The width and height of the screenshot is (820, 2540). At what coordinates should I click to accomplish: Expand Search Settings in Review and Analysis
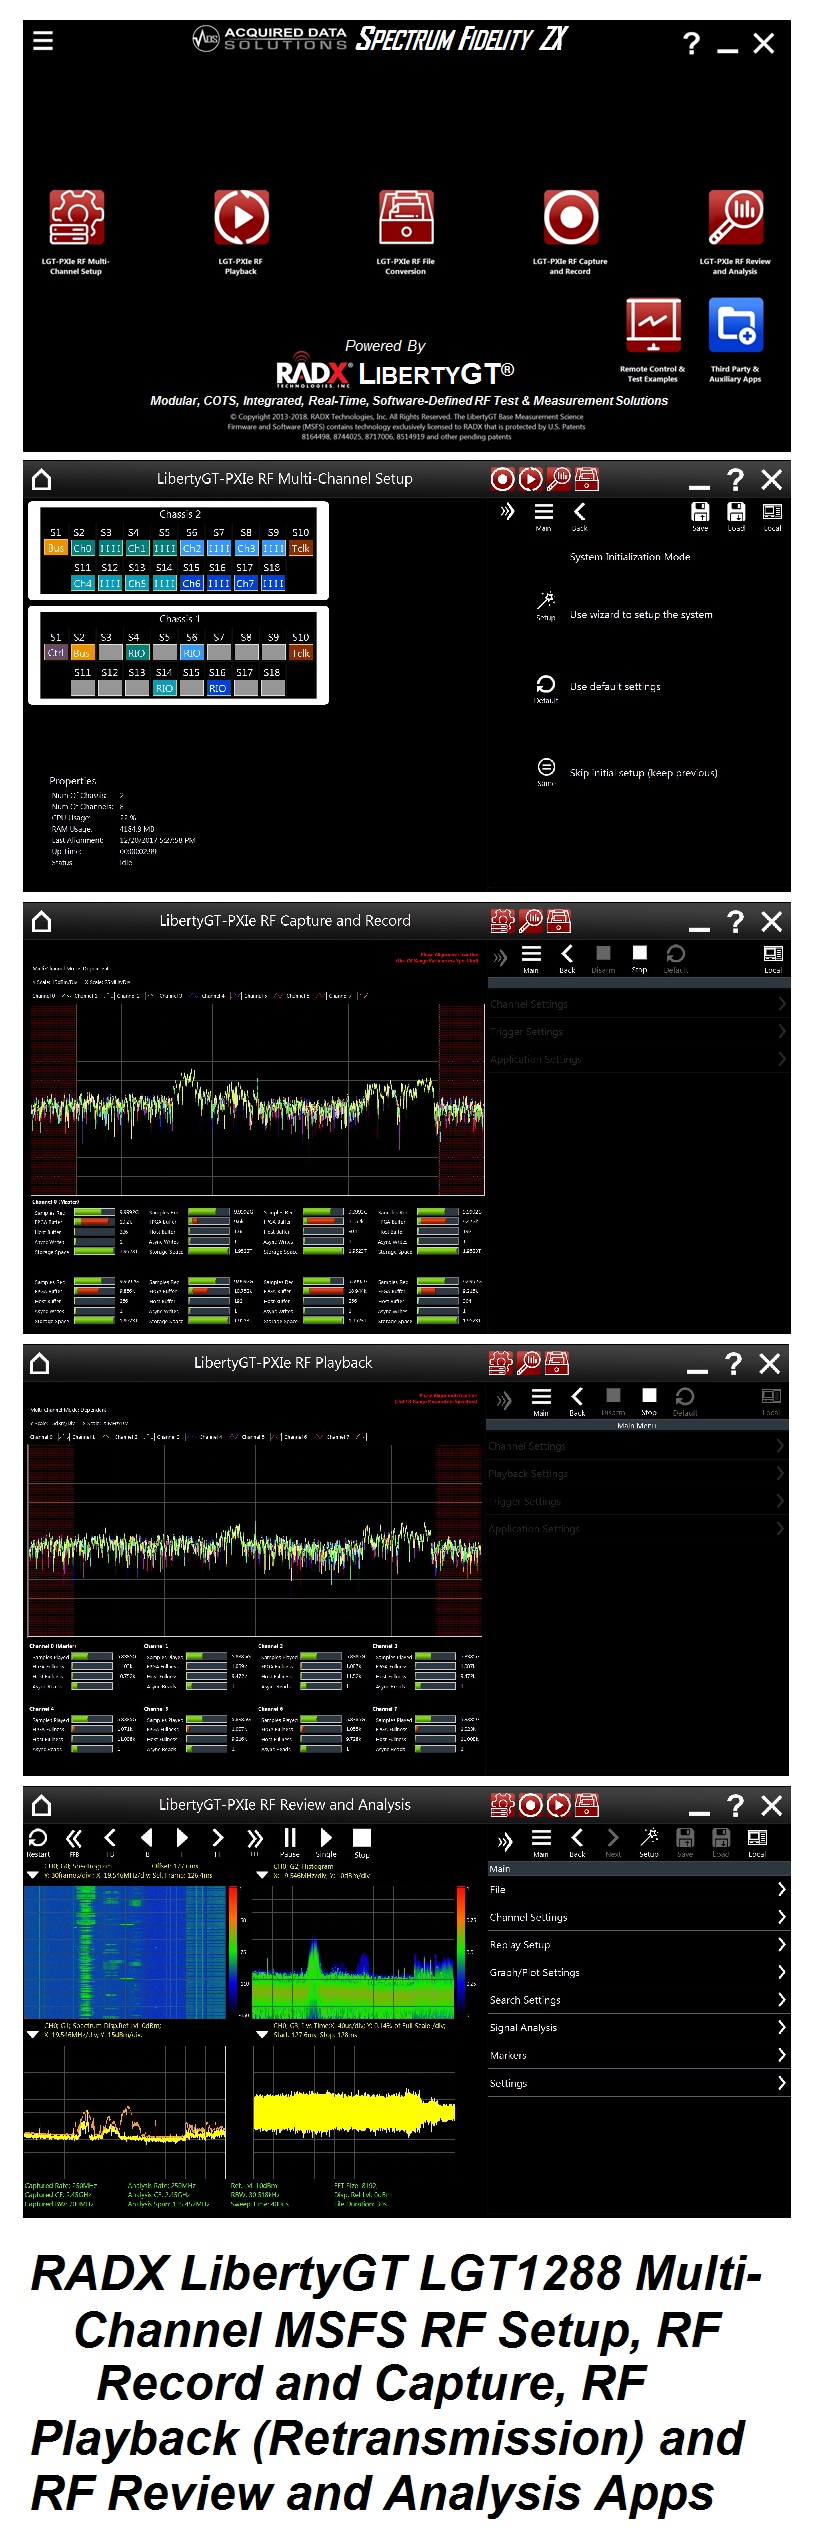click(x=639, y=2000)
